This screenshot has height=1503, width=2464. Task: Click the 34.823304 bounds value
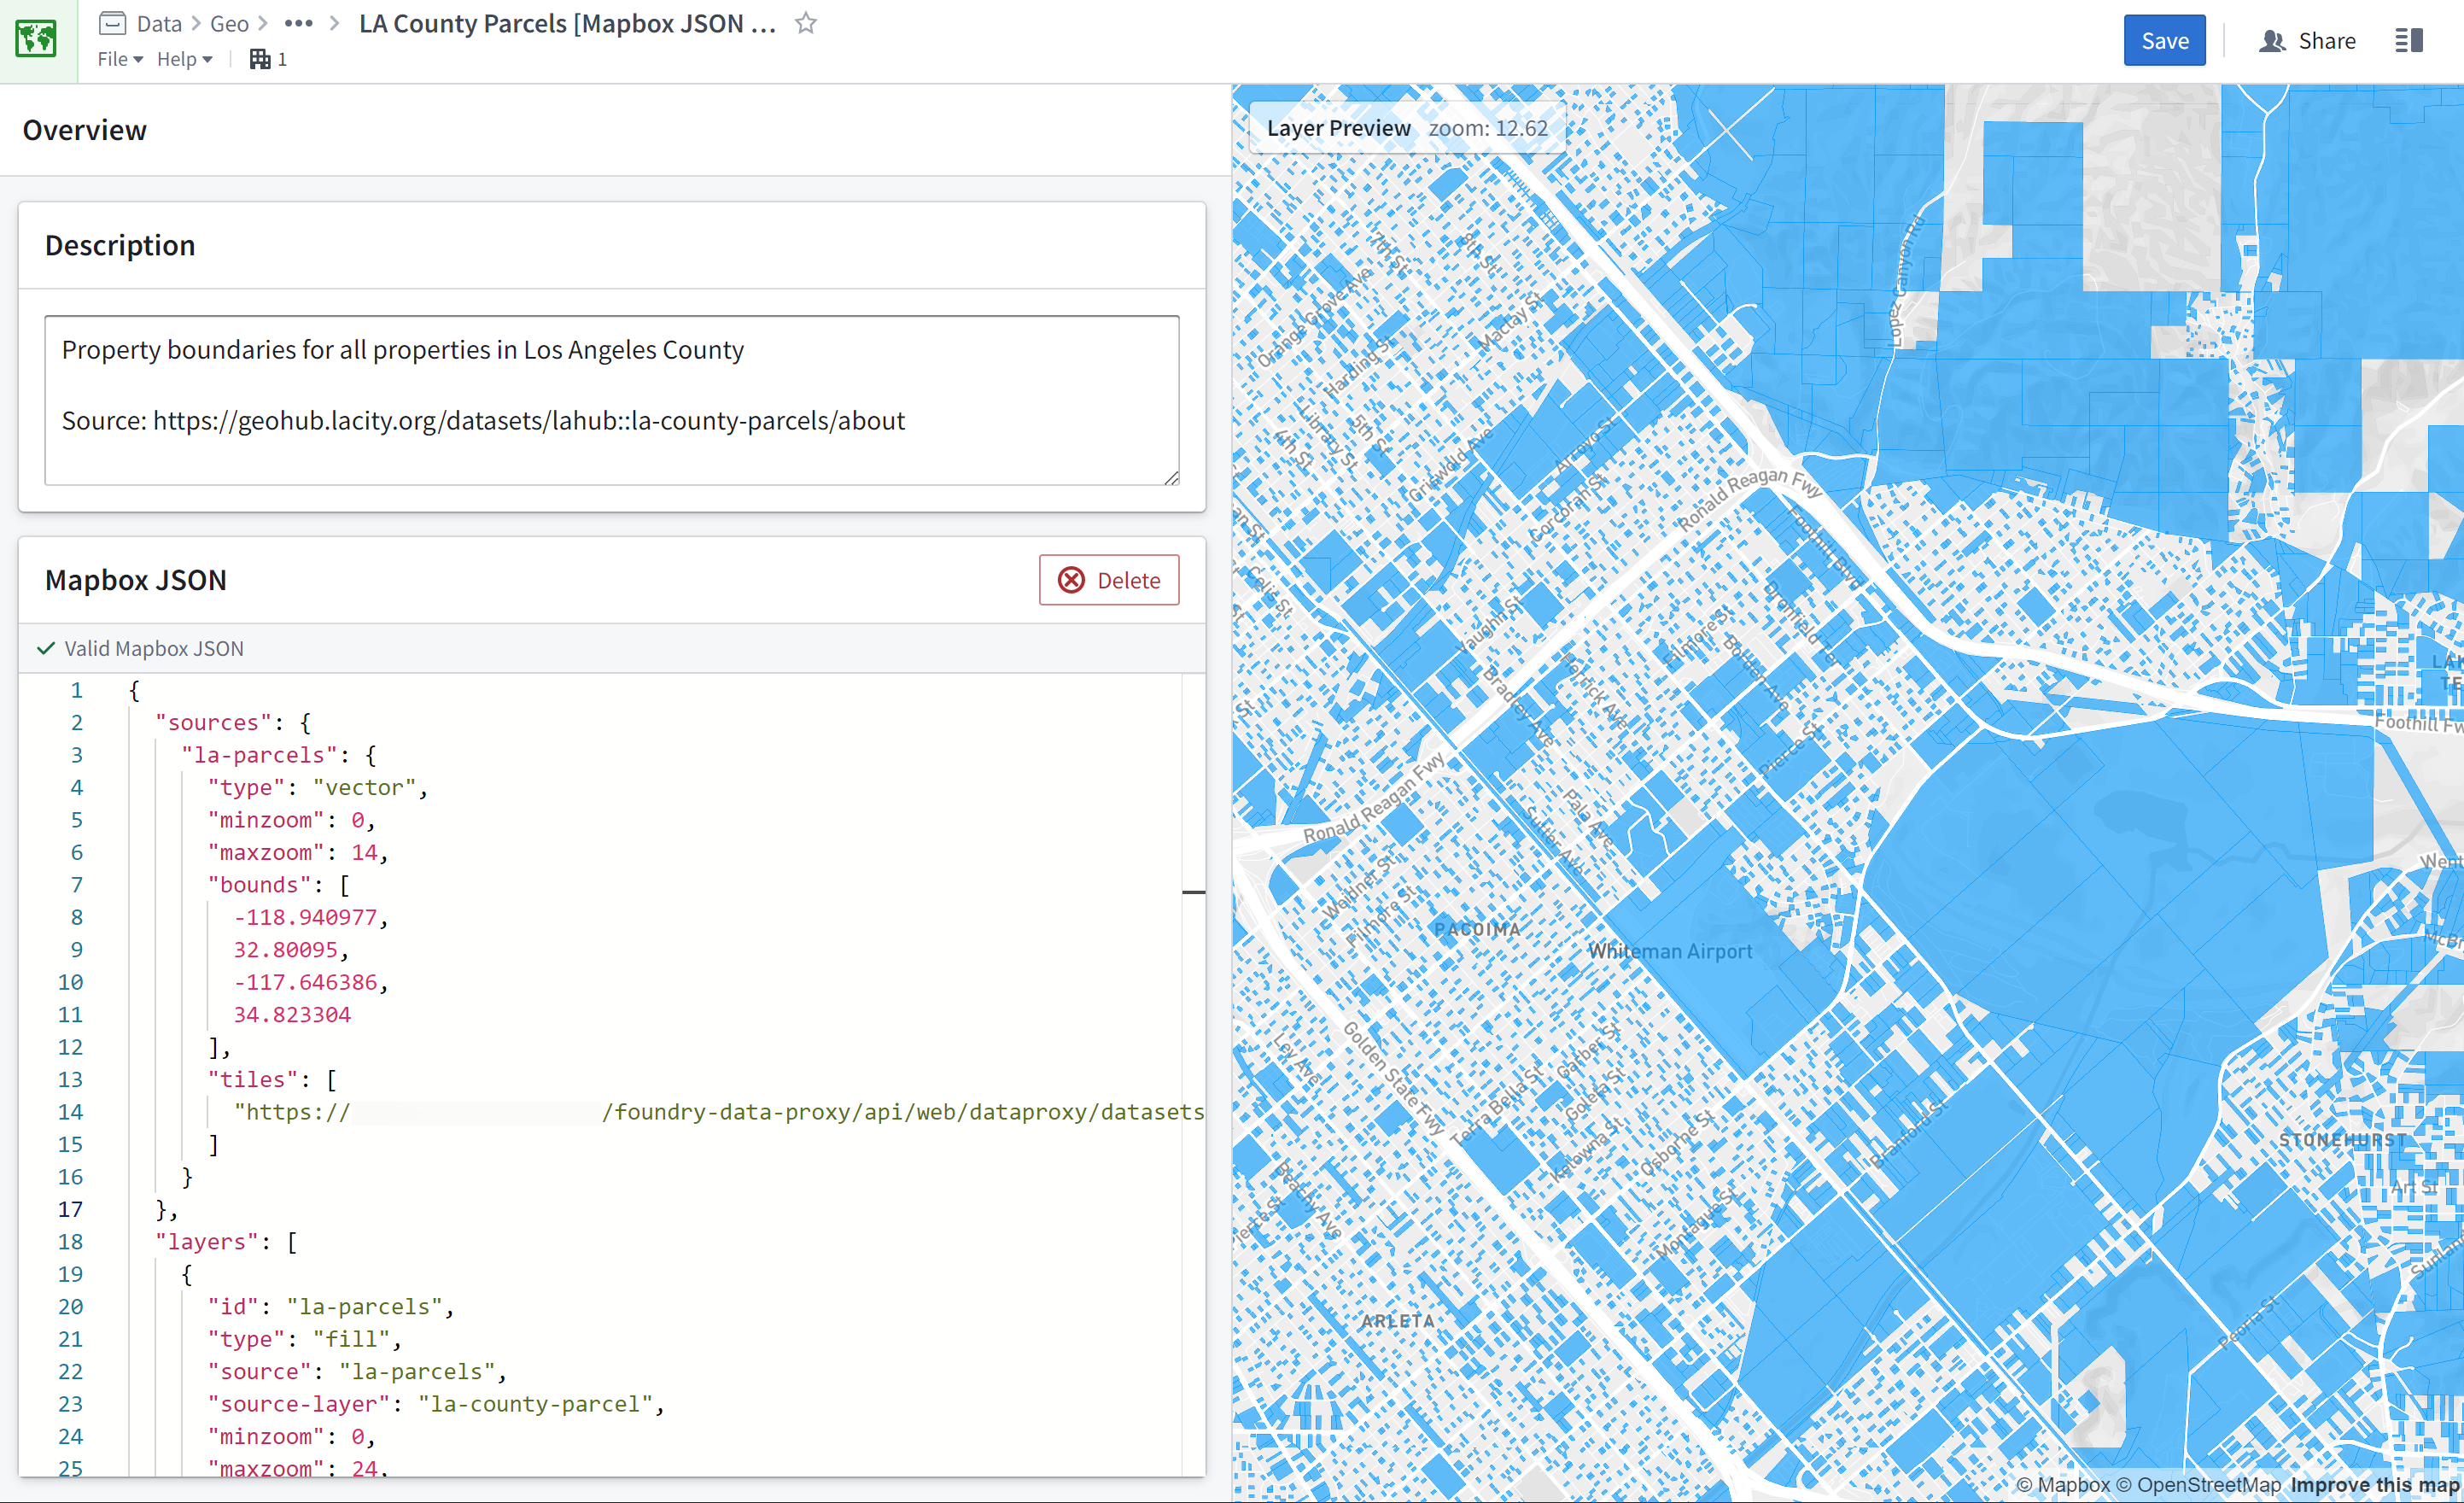pyautogui.click(x=292, y=1014)
